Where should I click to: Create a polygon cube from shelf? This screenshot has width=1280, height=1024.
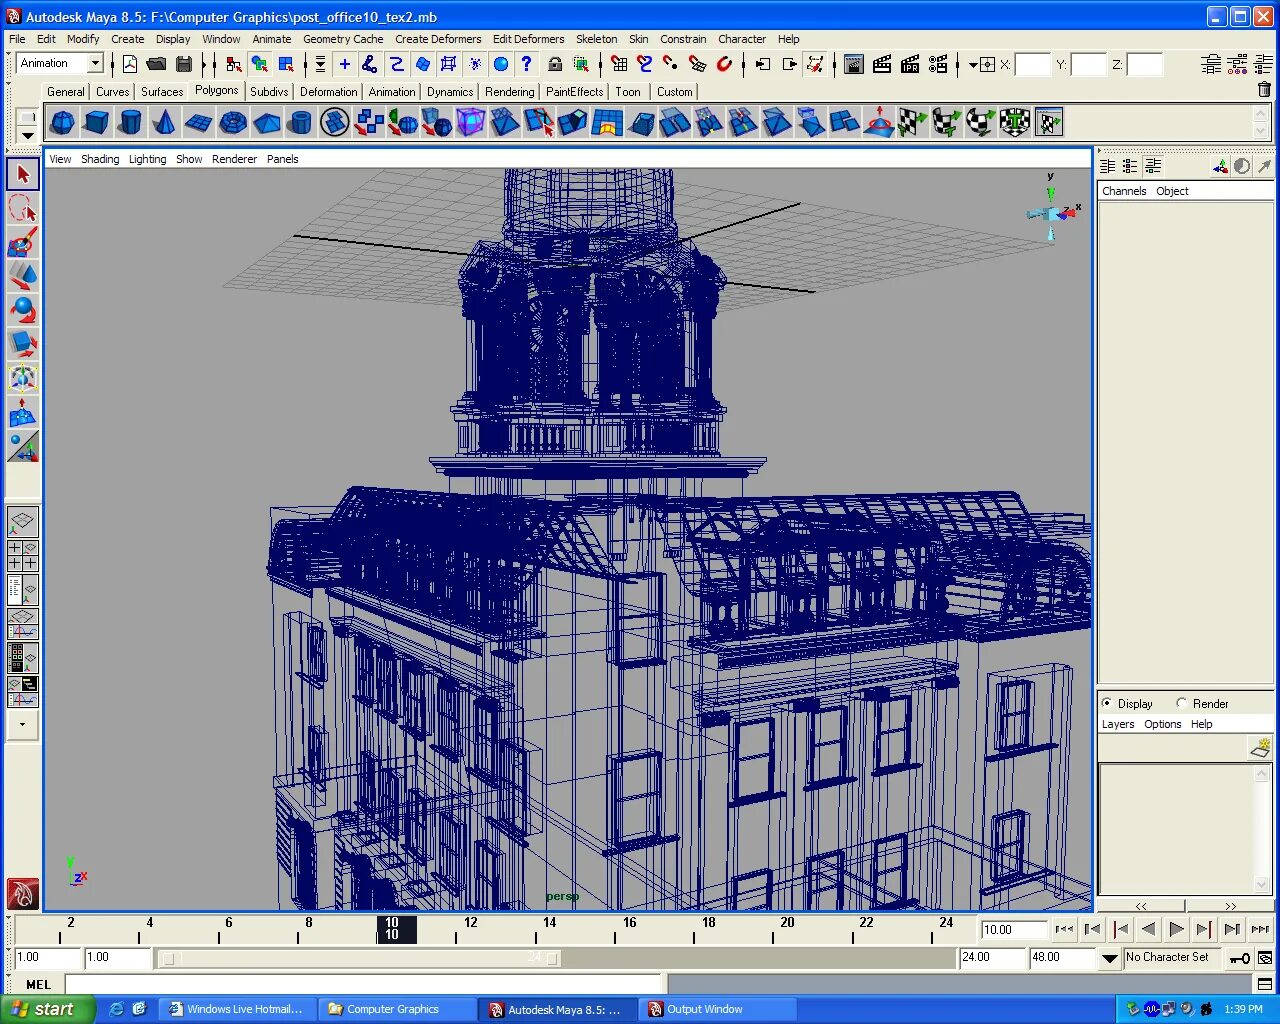click(96, 123)
